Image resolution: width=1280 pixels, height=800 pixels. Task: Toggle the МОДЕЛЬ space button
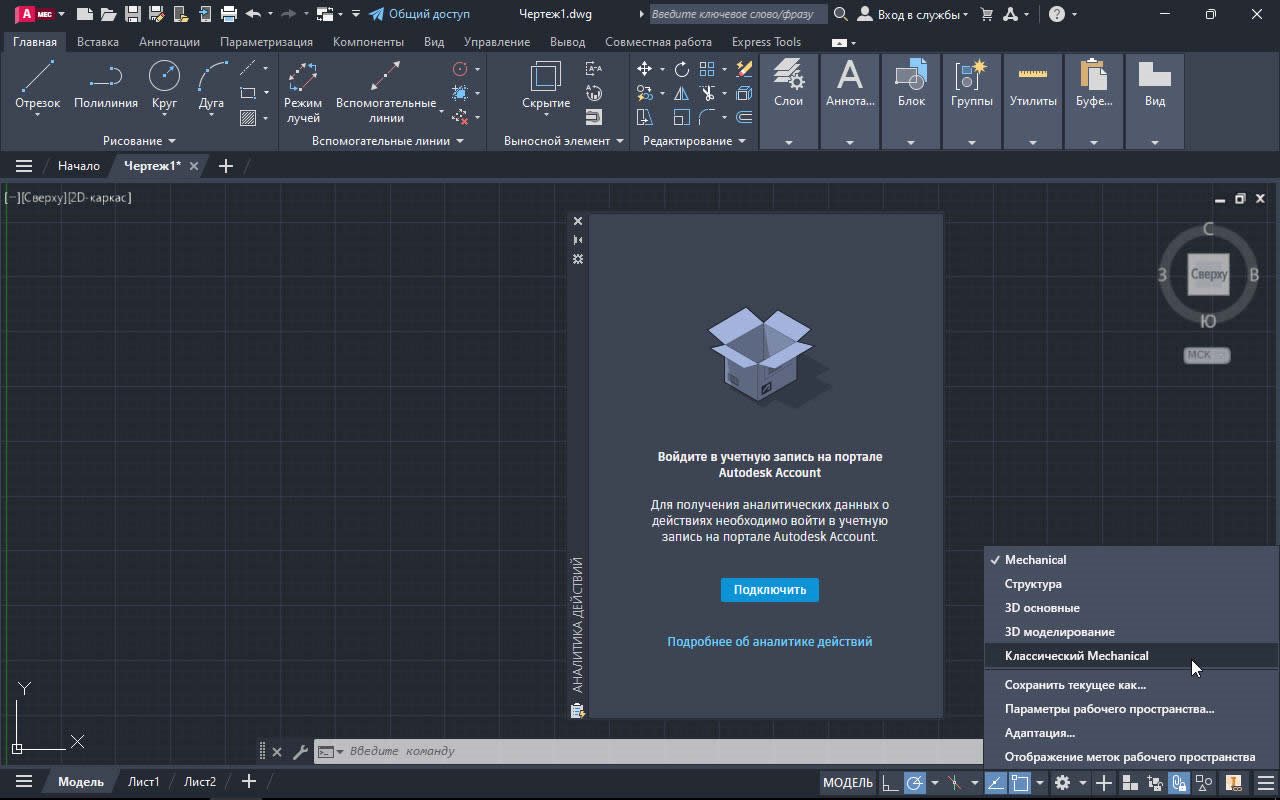847,783
